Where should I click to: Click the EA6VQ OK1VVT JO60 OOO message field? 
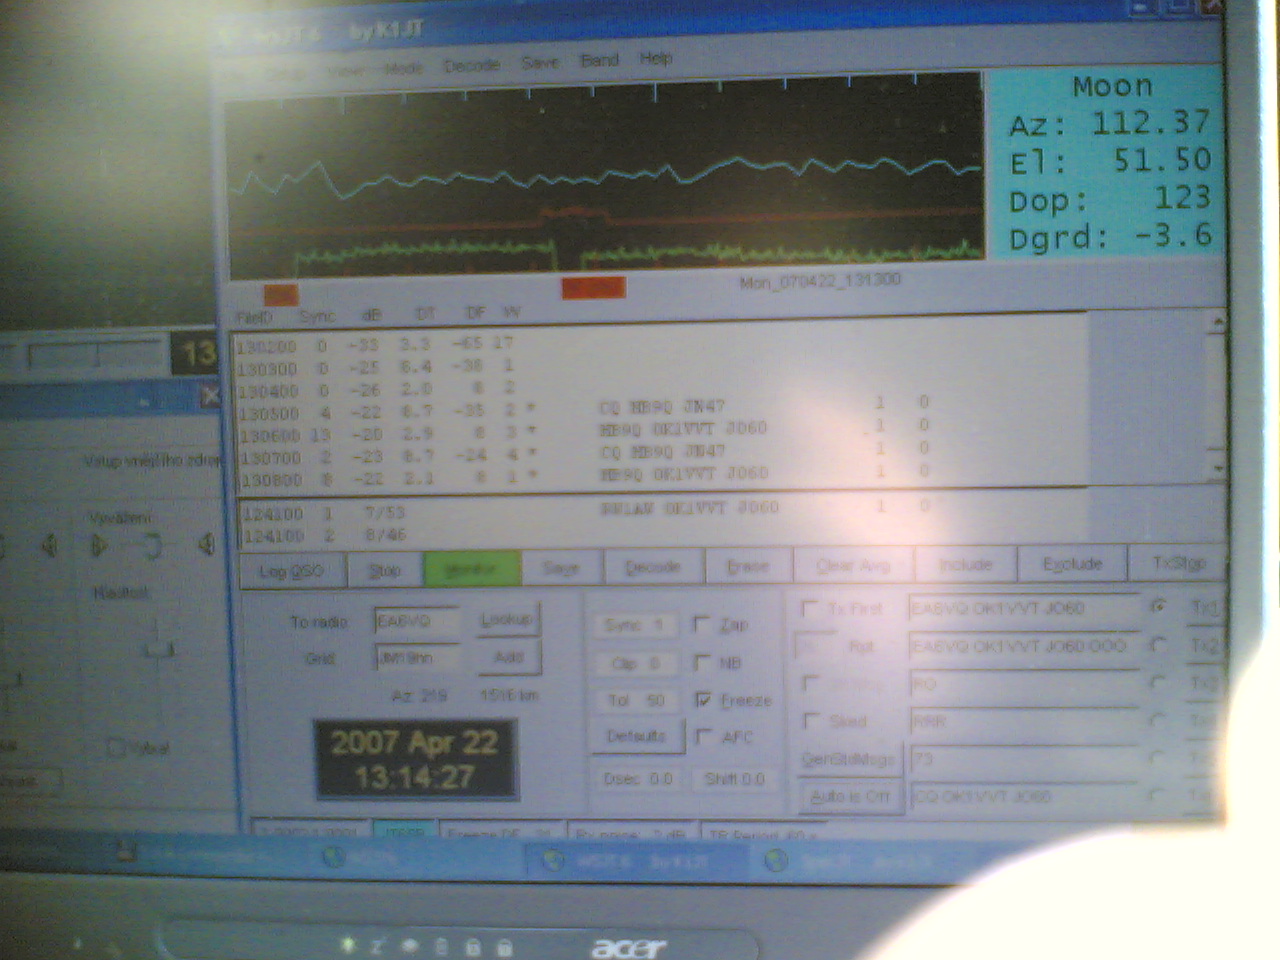pos(1024,646)
